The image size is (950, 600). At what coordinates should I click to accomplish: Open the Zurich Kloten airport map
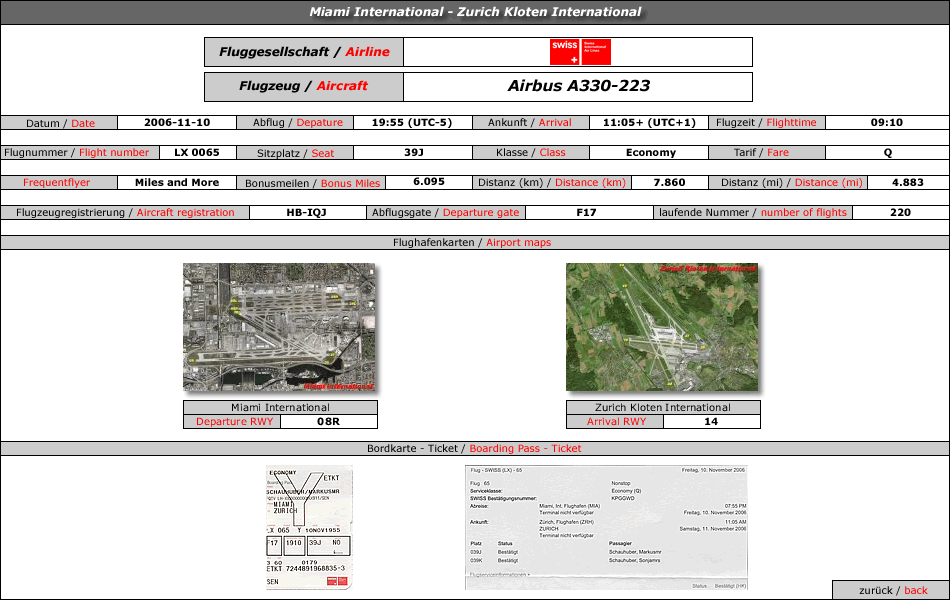662,327
